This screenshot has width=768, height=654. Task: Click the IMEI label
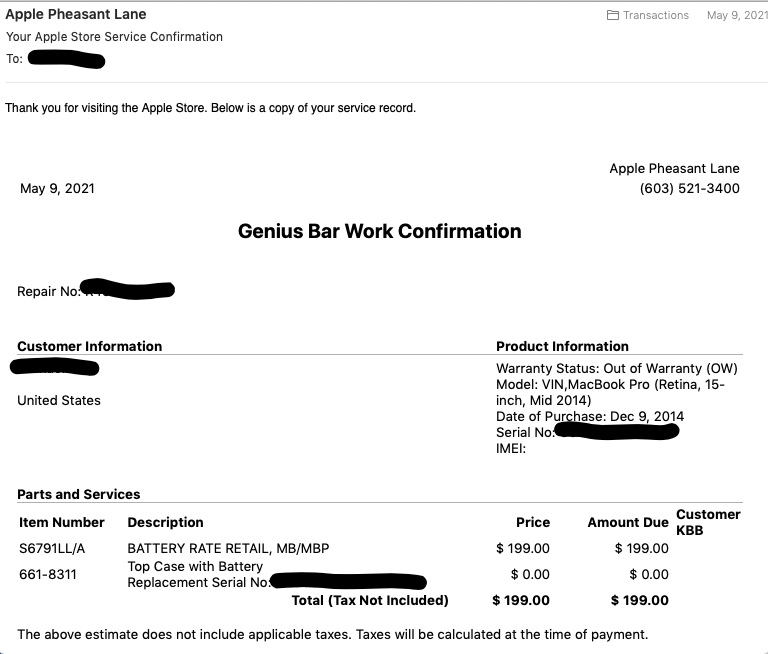(511, 449)
